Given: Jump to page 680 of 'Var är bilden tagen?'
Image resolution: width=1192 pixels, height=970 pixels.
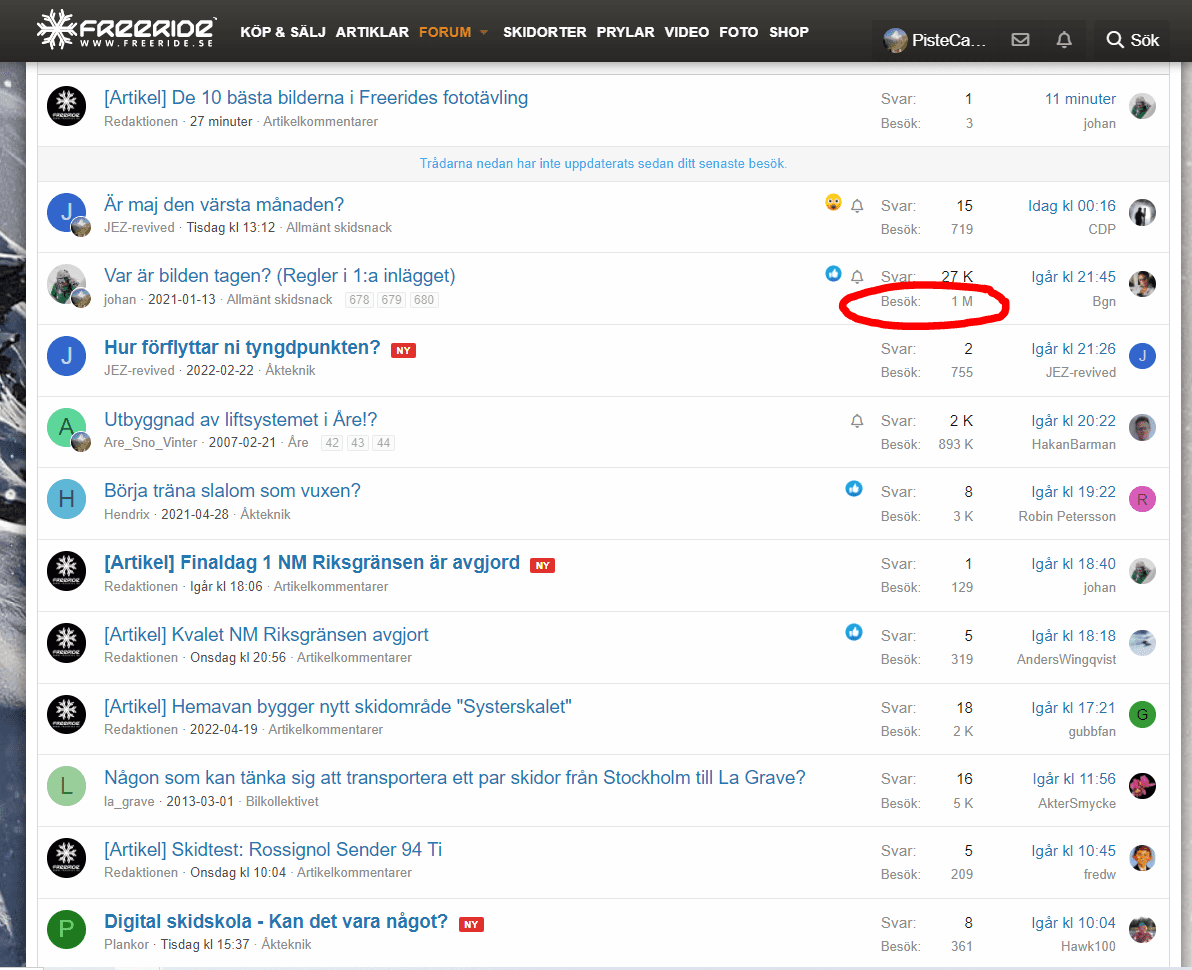Looking at the screenshot, I should click(424, 300).
